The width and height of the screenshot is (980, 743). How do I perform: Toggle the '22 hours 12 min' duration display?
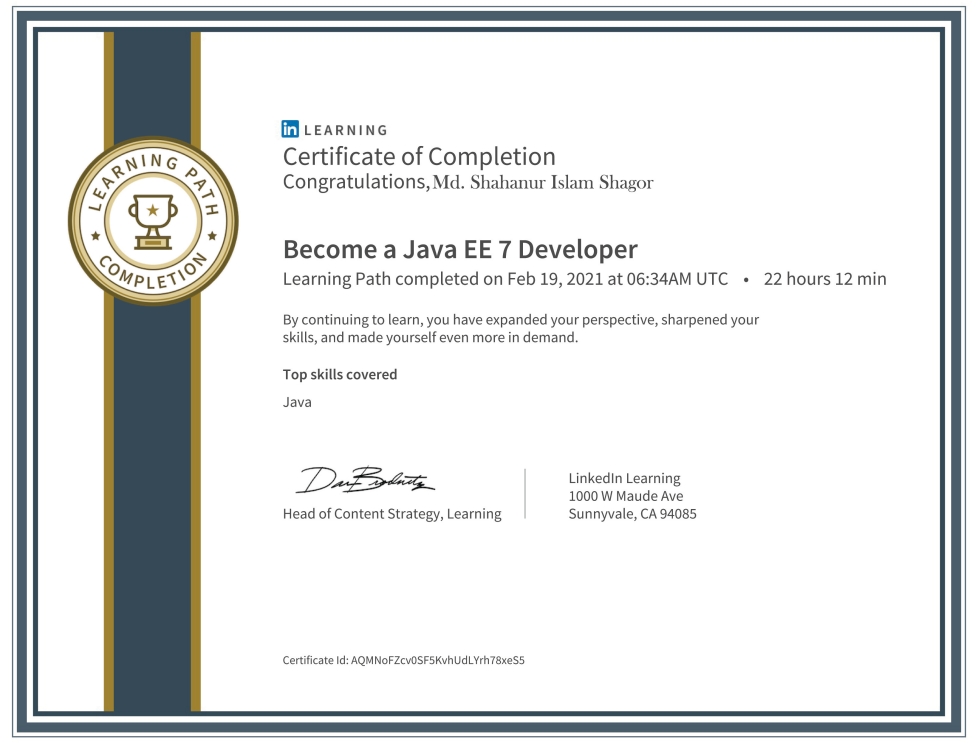coord(825,280)
